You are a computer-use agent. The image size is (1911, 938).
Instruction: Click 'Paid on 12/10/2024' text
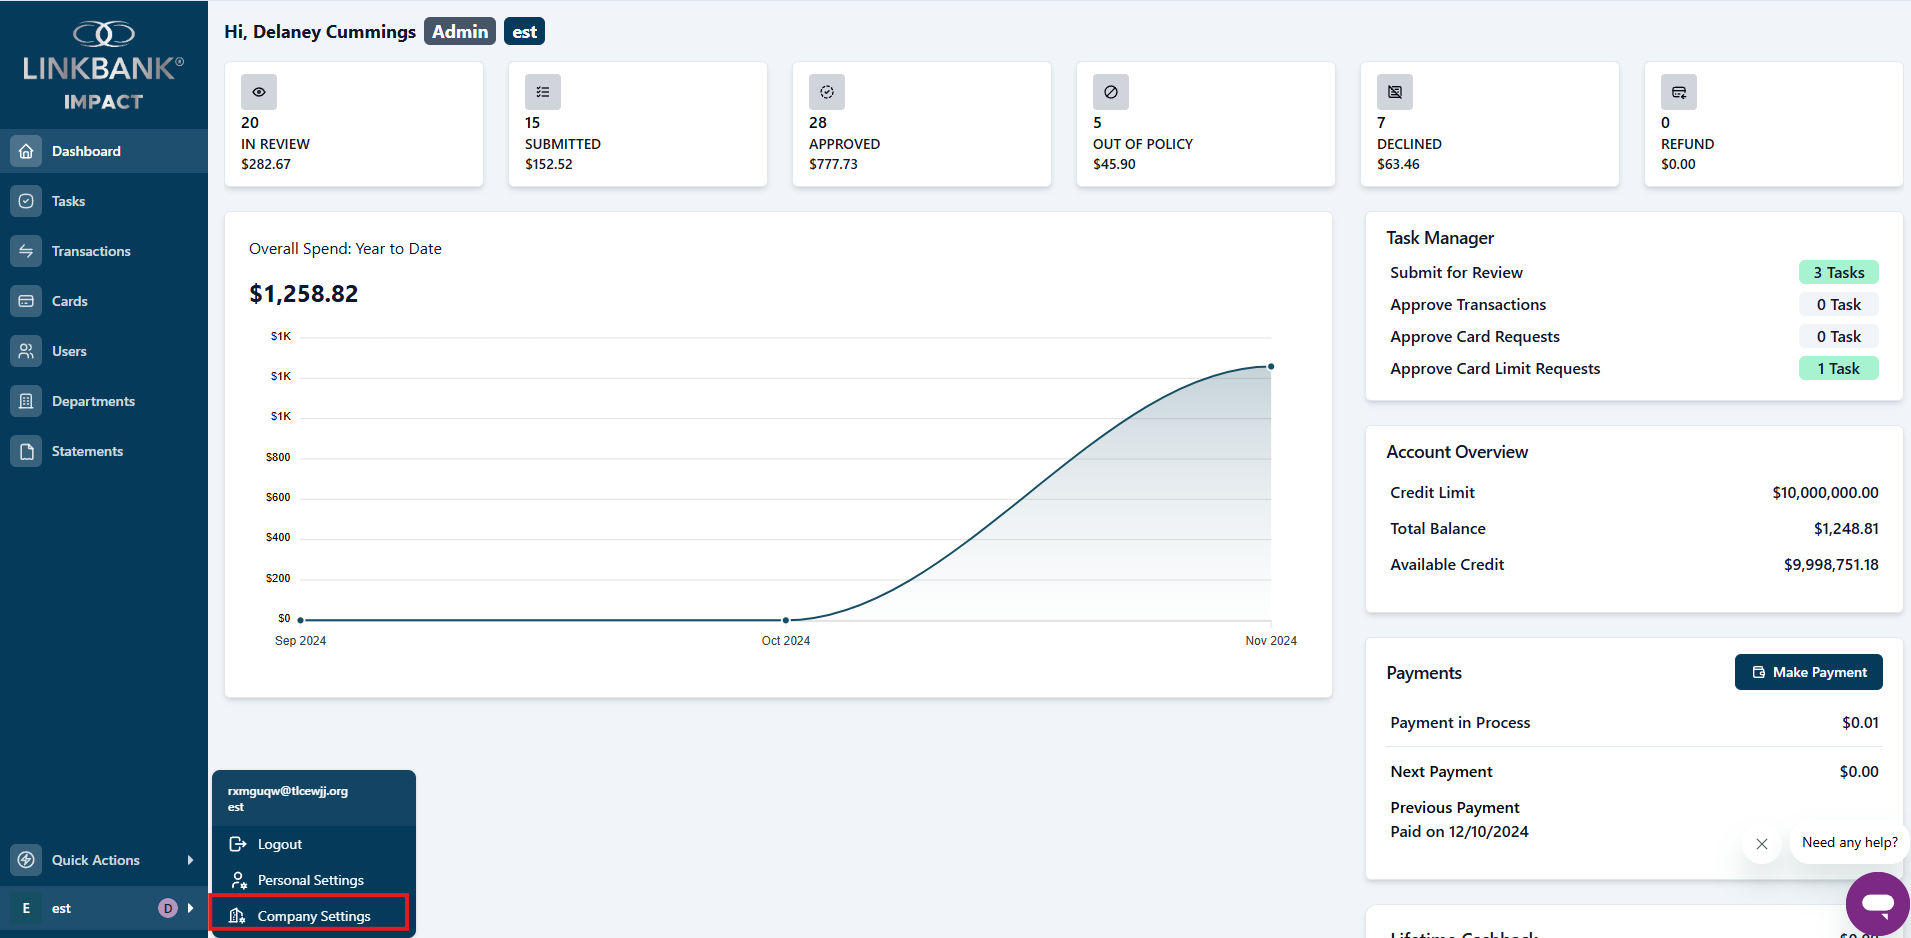point(1459,831)
